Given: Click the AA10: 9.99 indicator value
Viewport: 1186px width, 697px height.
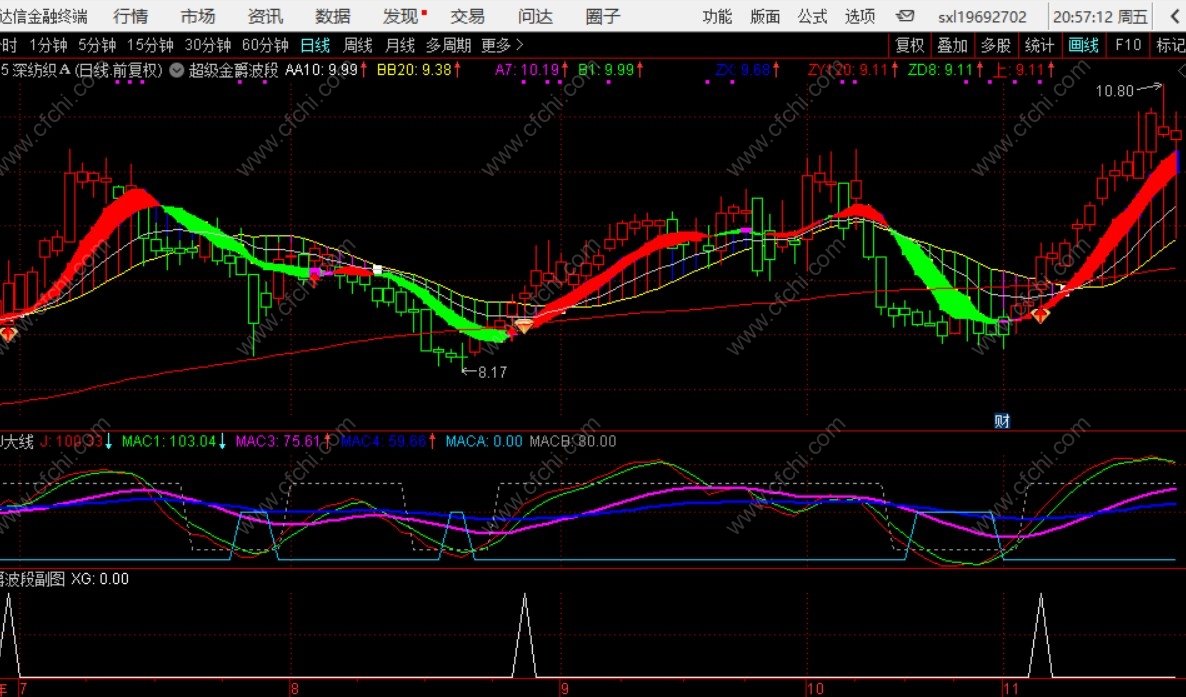Looking at the screenshot, I should point(321,70).
